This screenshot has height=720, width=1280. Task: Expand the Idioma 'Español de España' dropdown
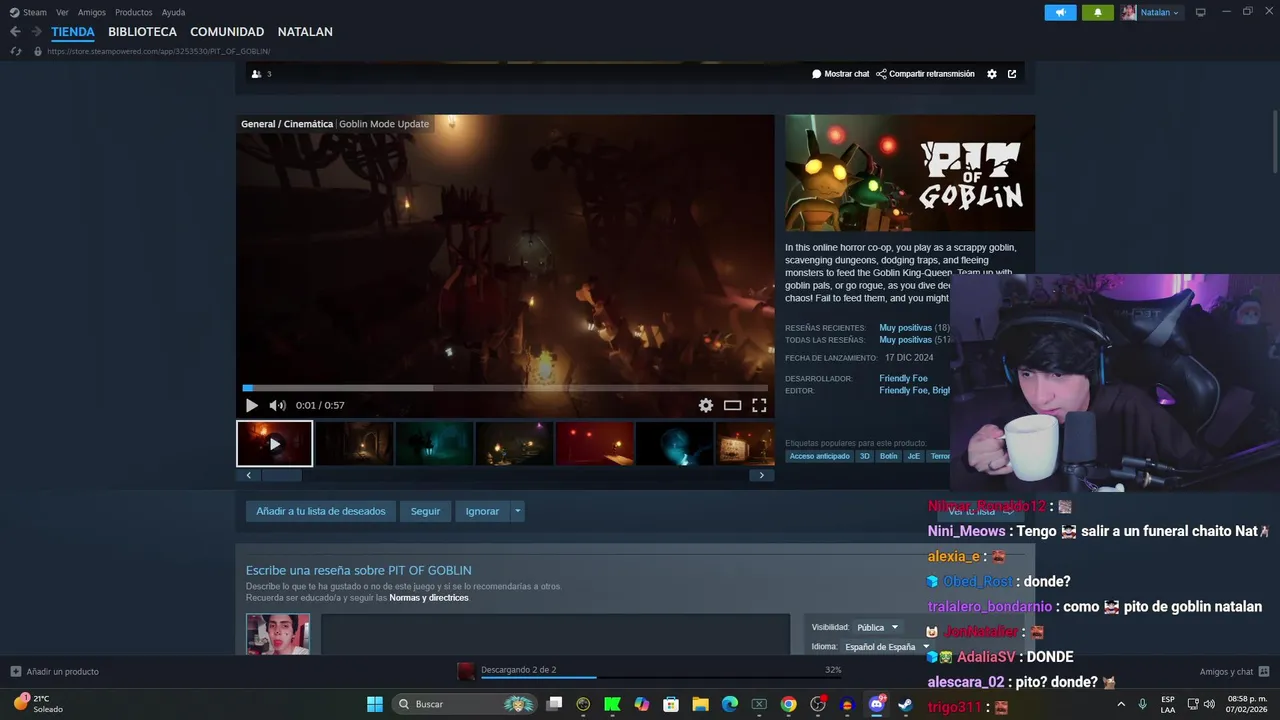[x=887, y=647]
